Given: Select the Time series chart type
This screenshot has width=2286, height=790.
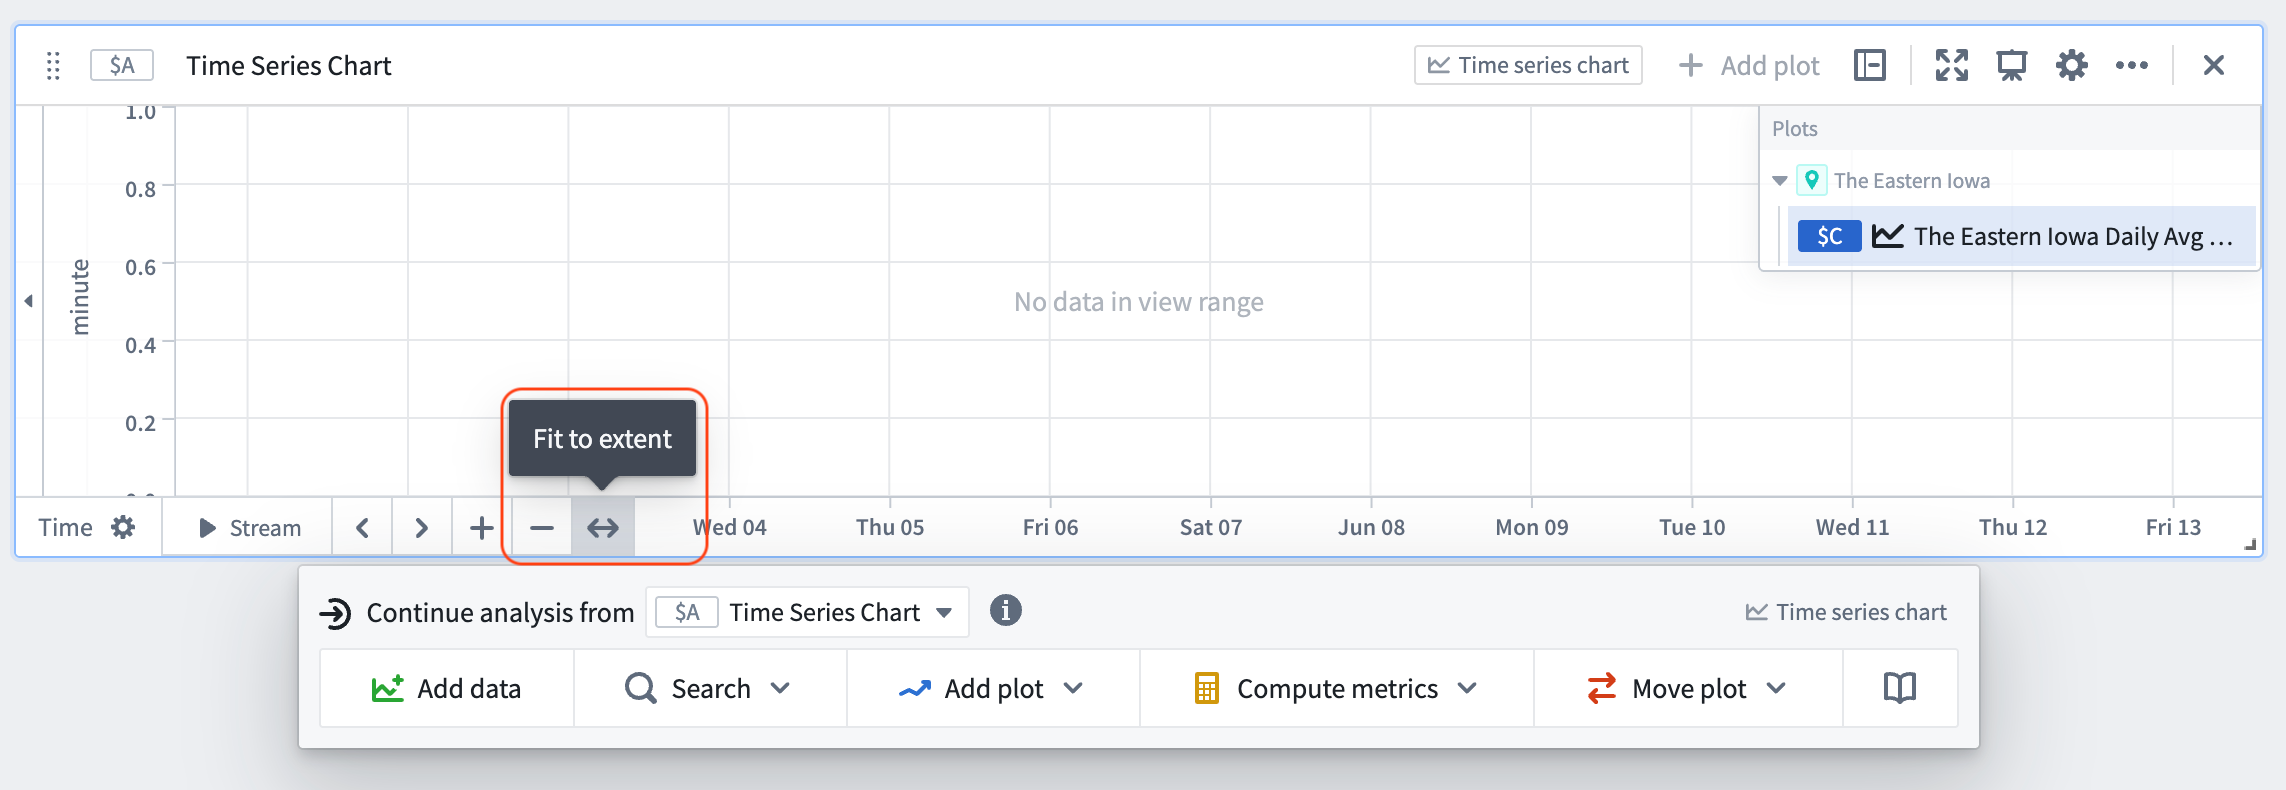Looking at the screenshot, I should click(1527, 64).
